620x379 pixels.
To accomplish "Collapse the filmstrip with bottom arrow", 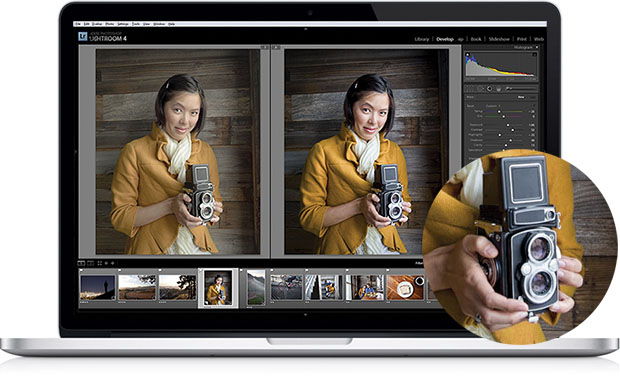I will coord(305,315).
